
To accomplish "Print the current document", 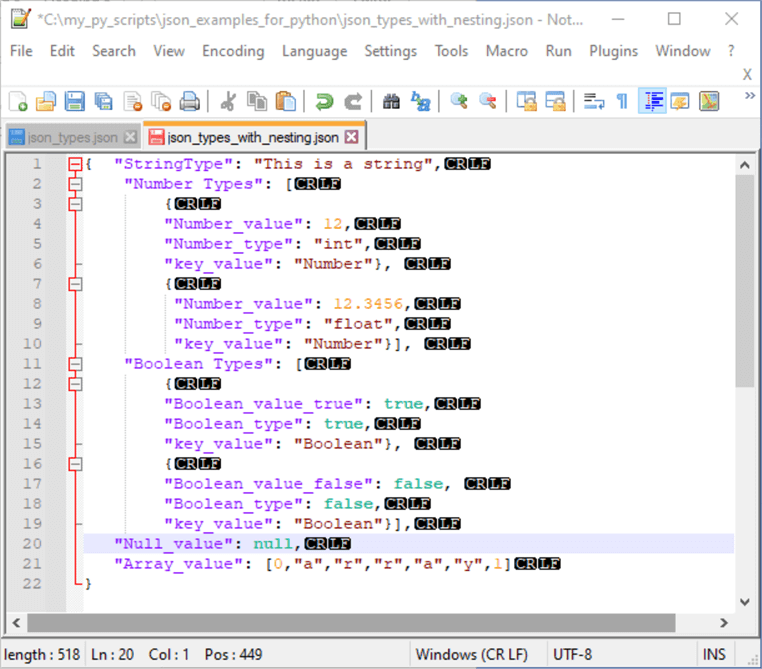I will coord(190,102).
